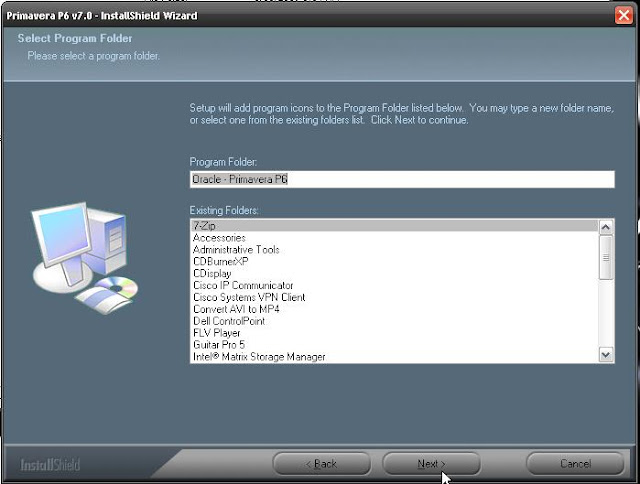Choose Administrative Tools from the list
This screenshot has width=640, height=484.
395,249
